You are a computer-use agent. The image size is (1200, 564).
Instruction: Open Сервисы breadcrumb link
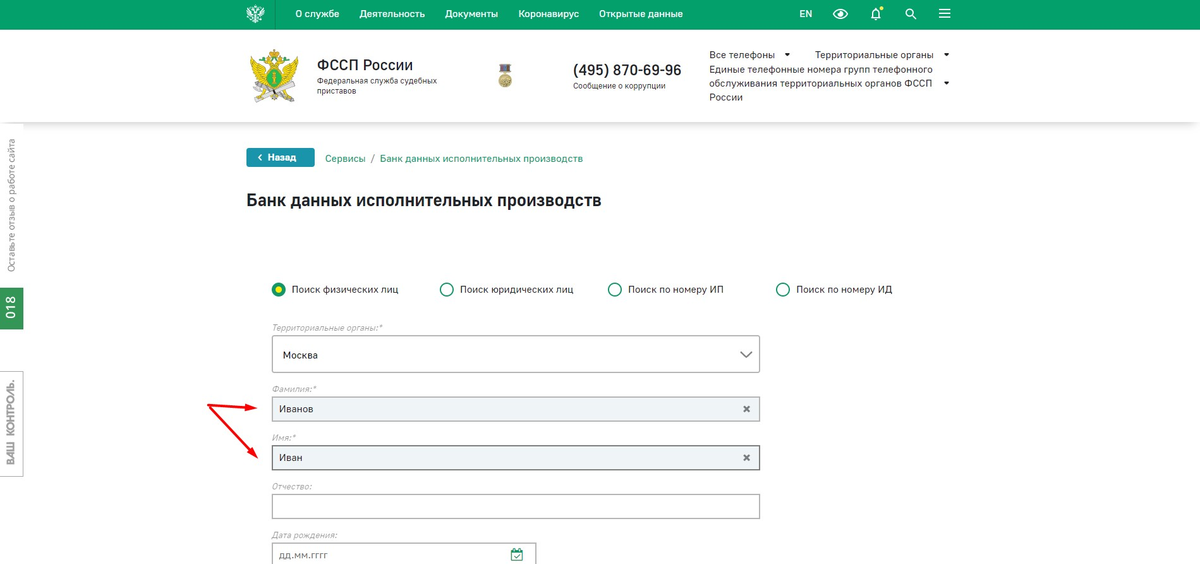(x=345, y=159)
